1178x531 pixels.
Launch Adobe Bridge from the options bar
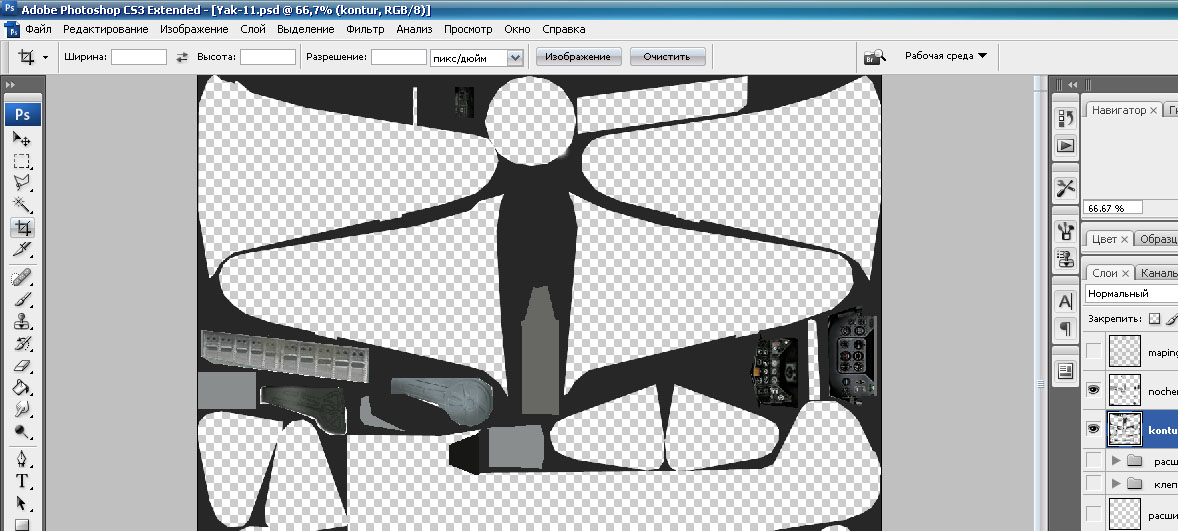tap(875, 57)
